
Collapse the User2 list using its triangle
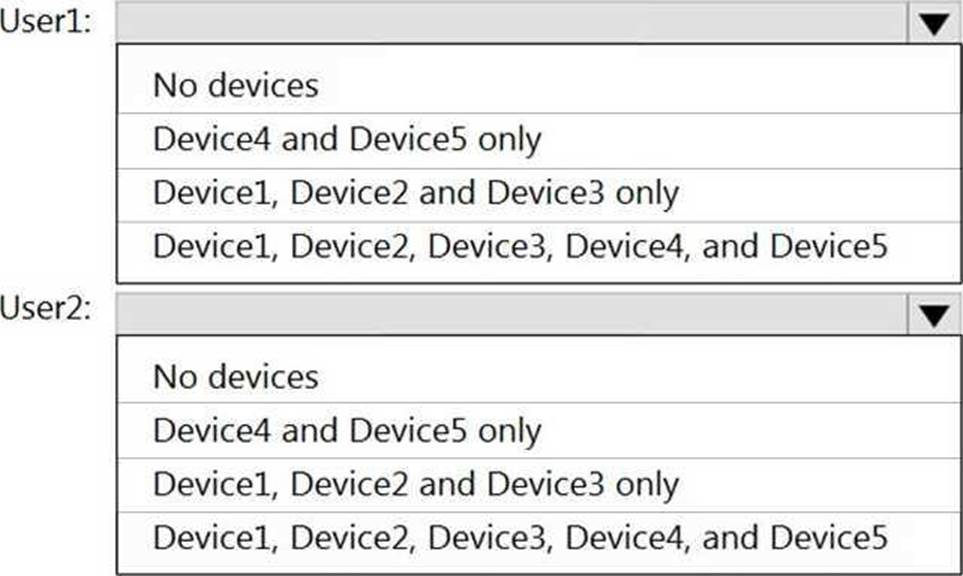pos(934,316)
